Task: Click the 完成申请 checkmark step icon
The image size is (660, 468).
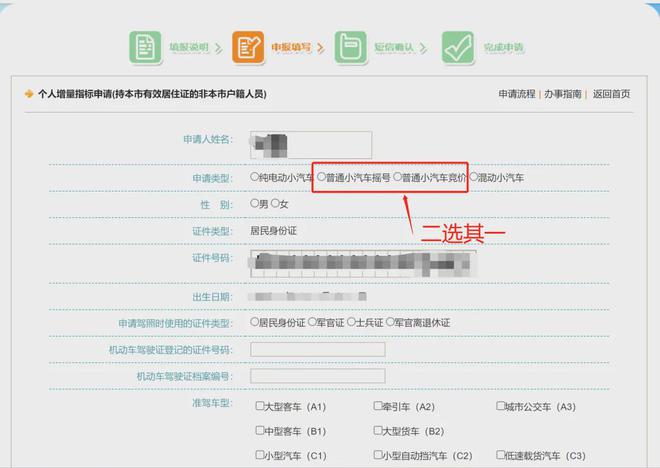Action: point(458,47)
